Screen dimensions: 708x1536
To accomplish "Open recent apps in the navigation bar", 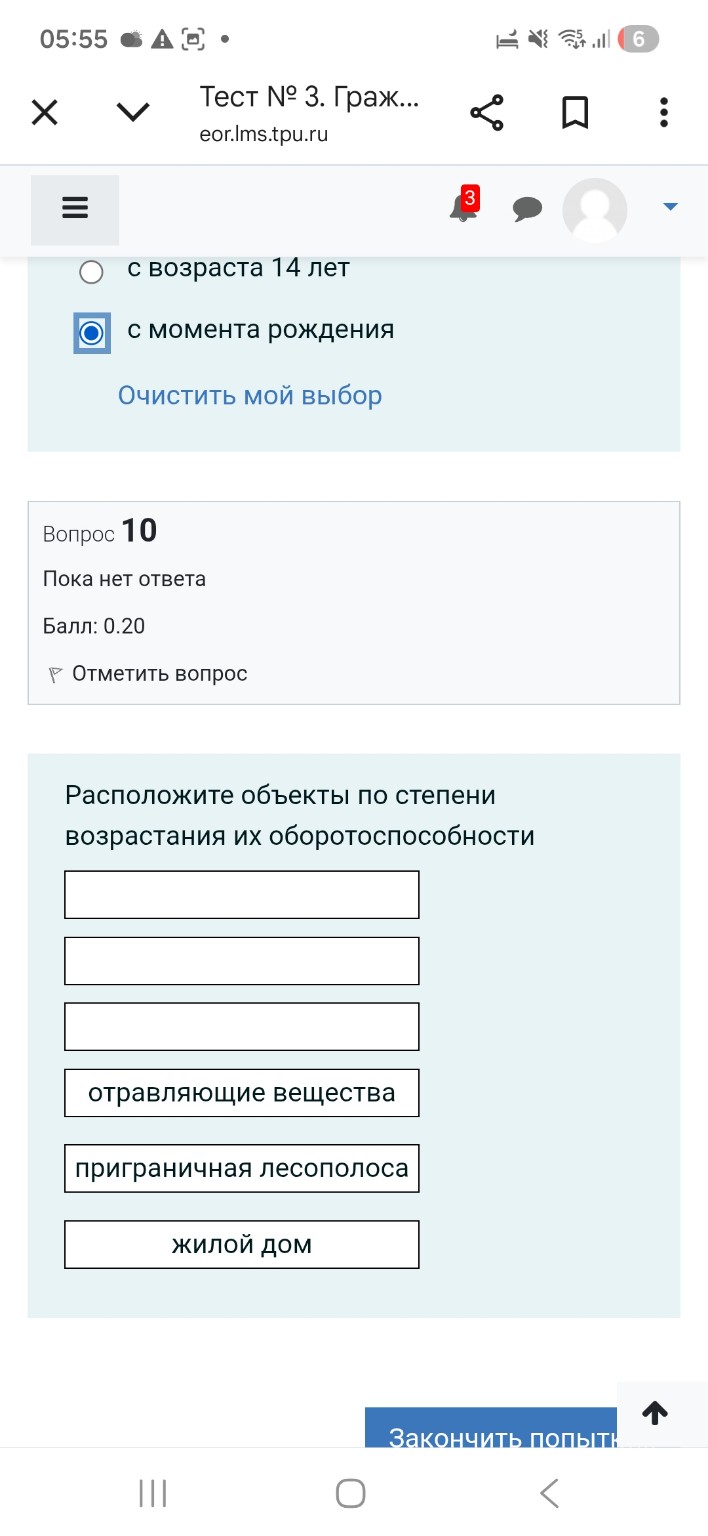I will pos(151,1492).
